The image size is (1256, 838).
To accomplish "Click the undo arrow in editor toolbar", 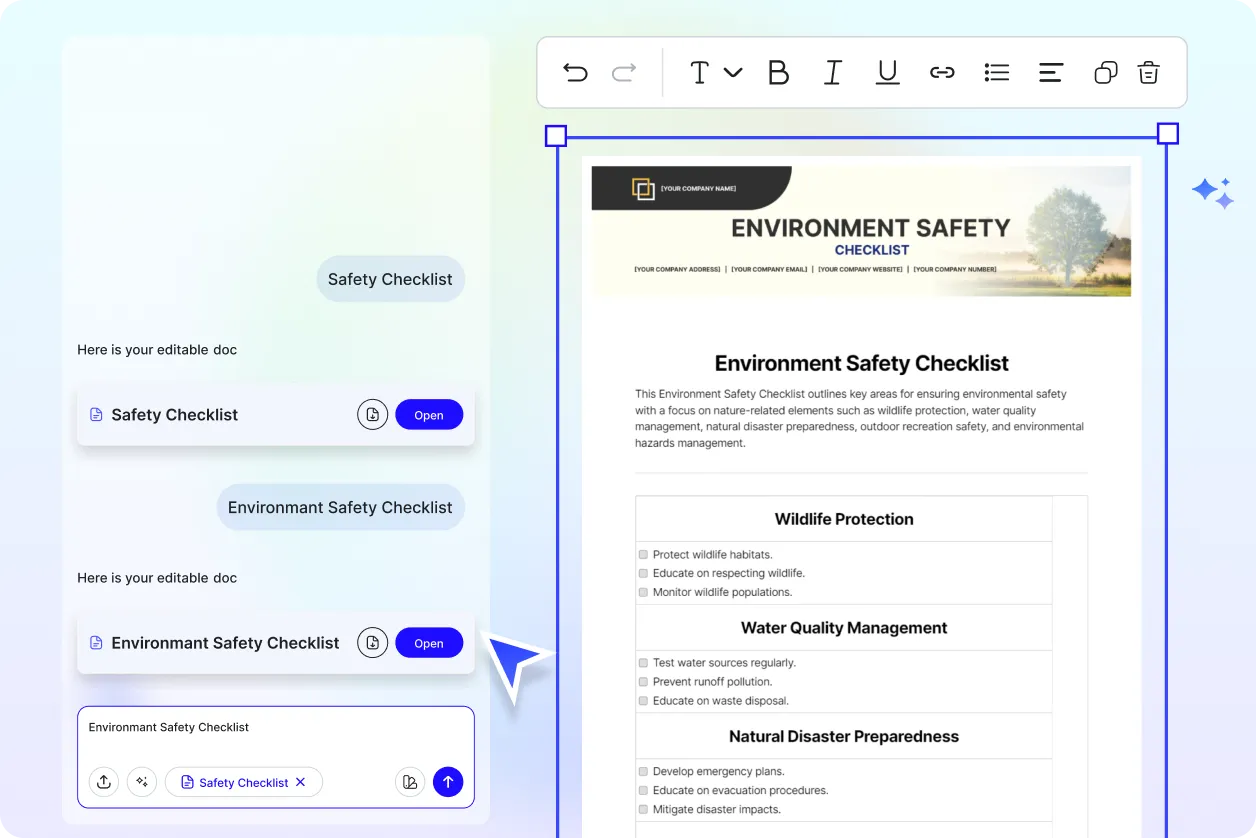I will point(575,72).
